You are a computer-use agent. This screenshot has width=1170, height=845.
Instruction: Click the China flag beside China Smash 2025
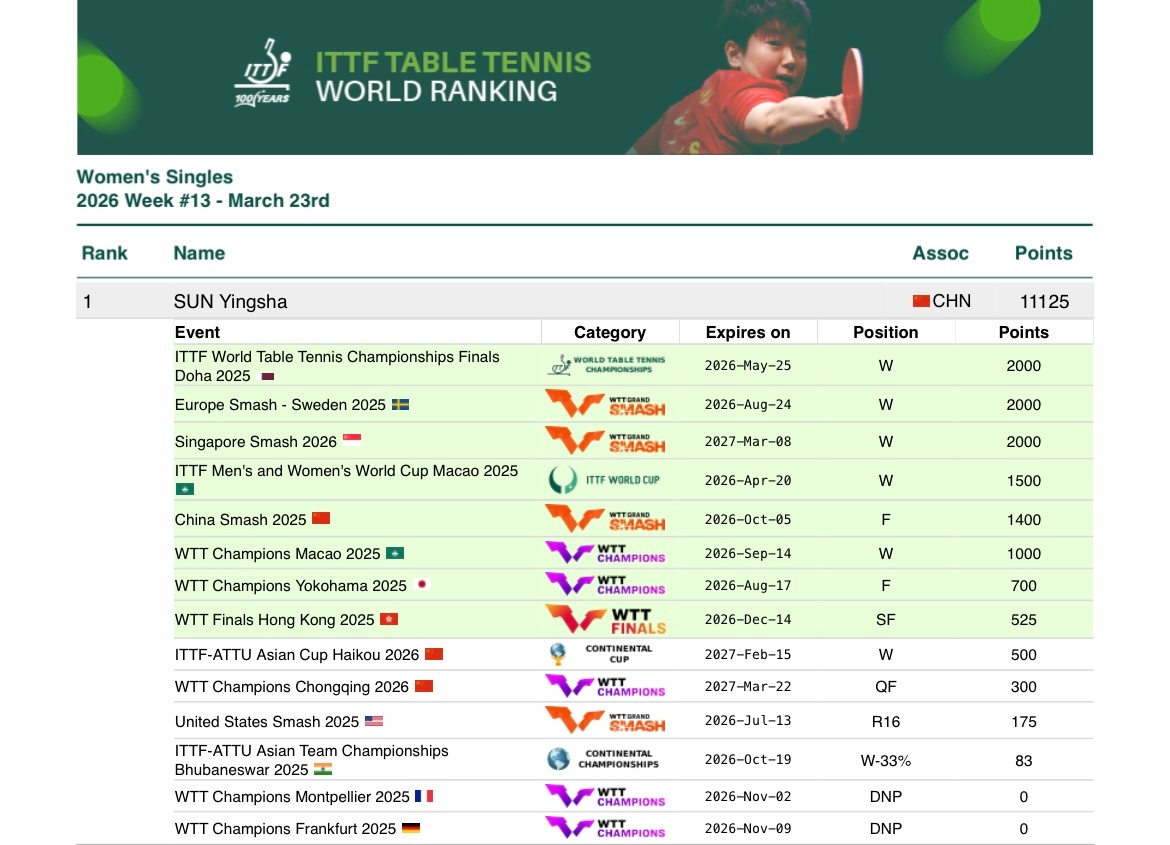click(321, 518)
